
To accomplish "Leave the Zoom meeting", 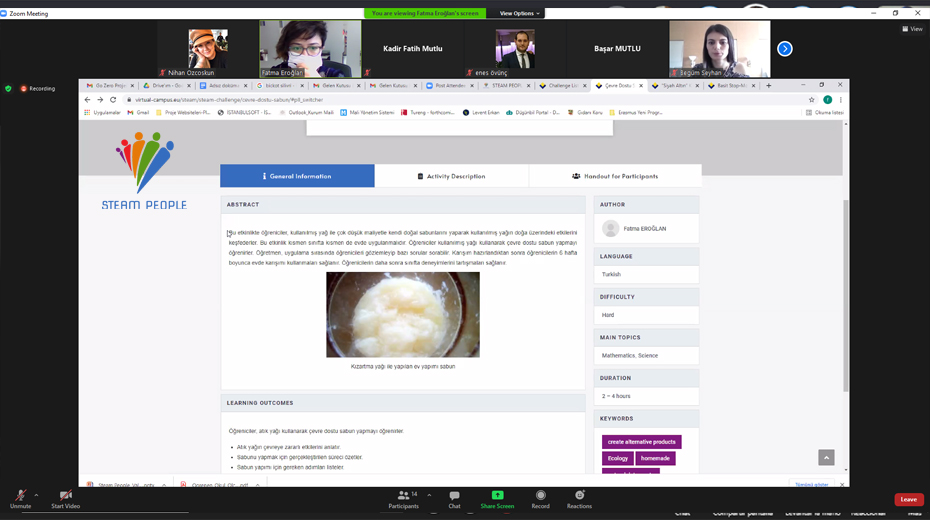I will [909, 499].
